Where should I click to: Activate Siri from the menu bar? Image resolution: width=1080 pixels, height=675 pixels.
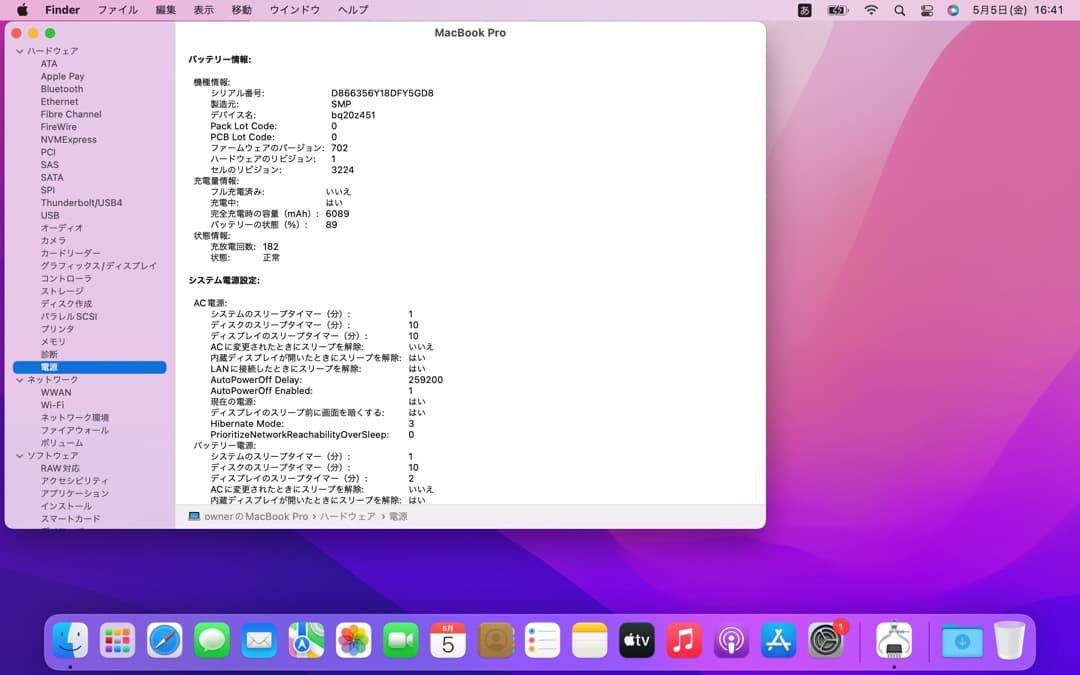953,10
